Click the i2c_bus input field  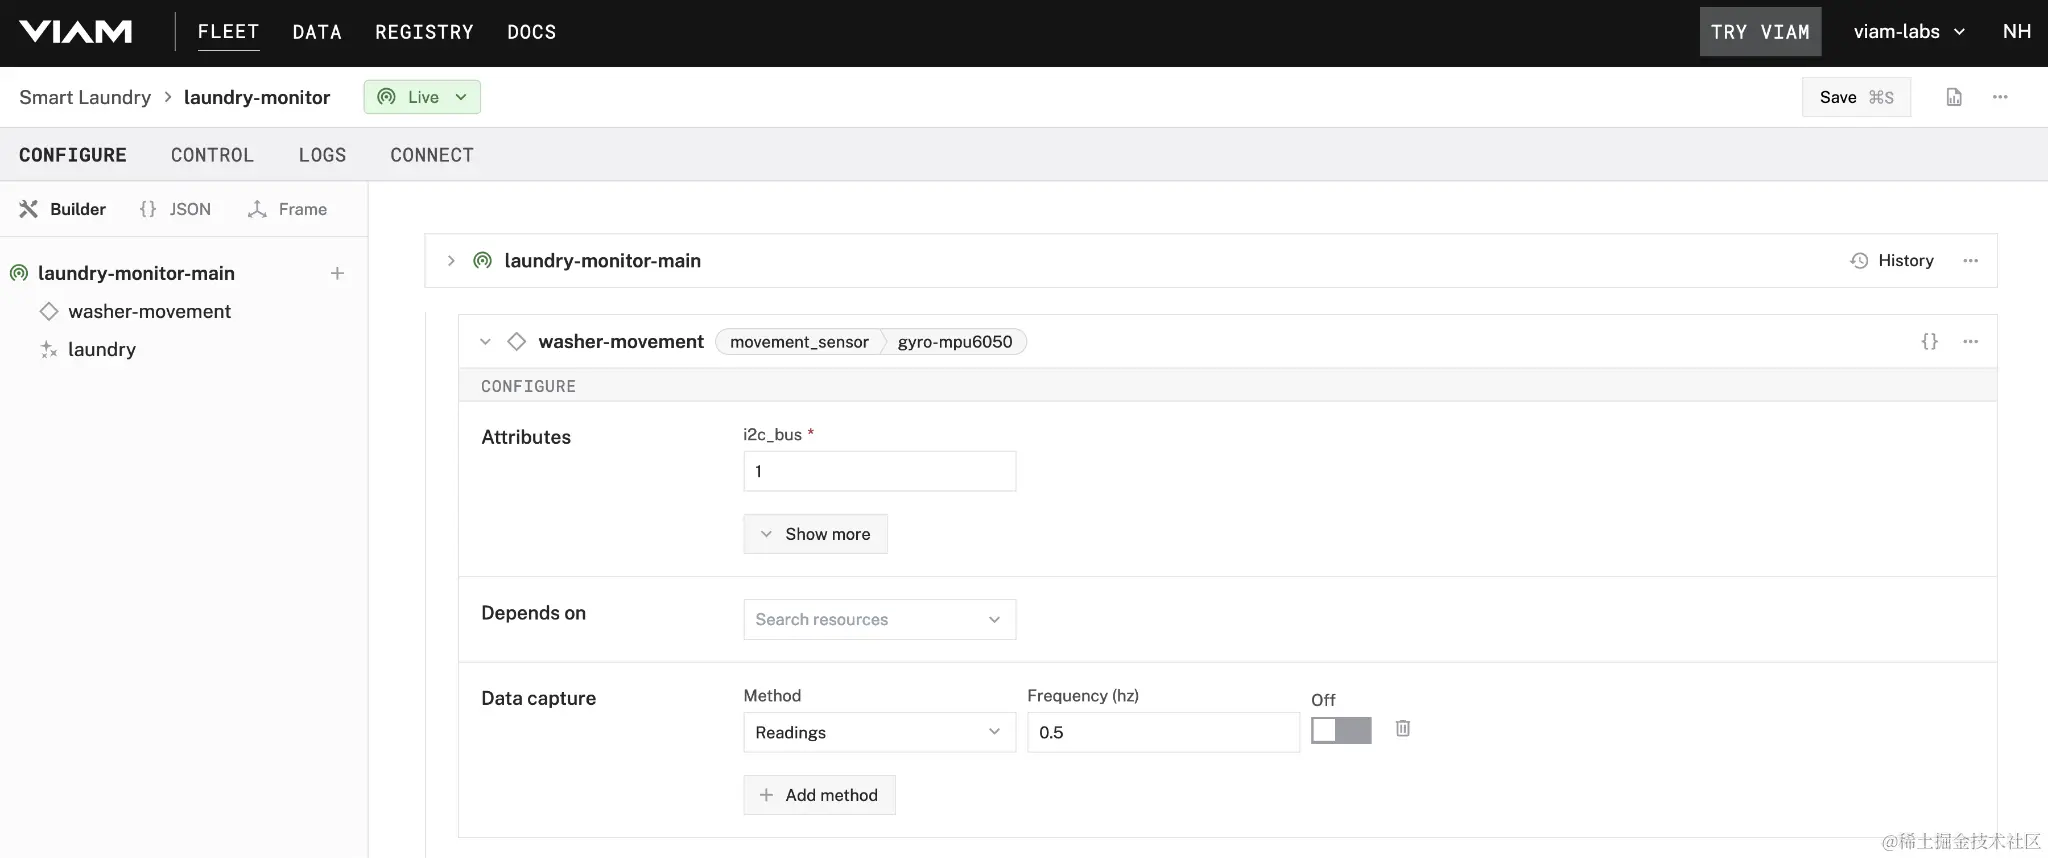tap(880, 471)
